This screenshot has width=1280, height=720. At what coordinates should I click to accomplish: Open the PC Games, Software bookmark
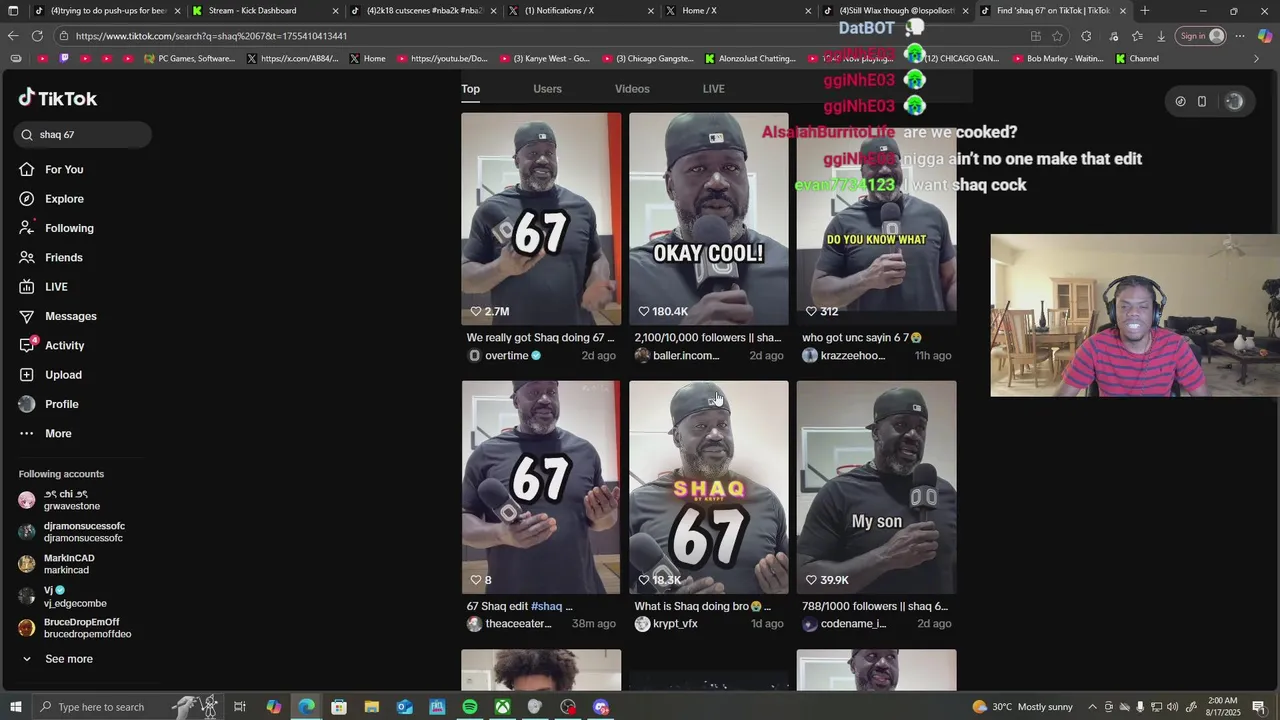tap(189, 59)
